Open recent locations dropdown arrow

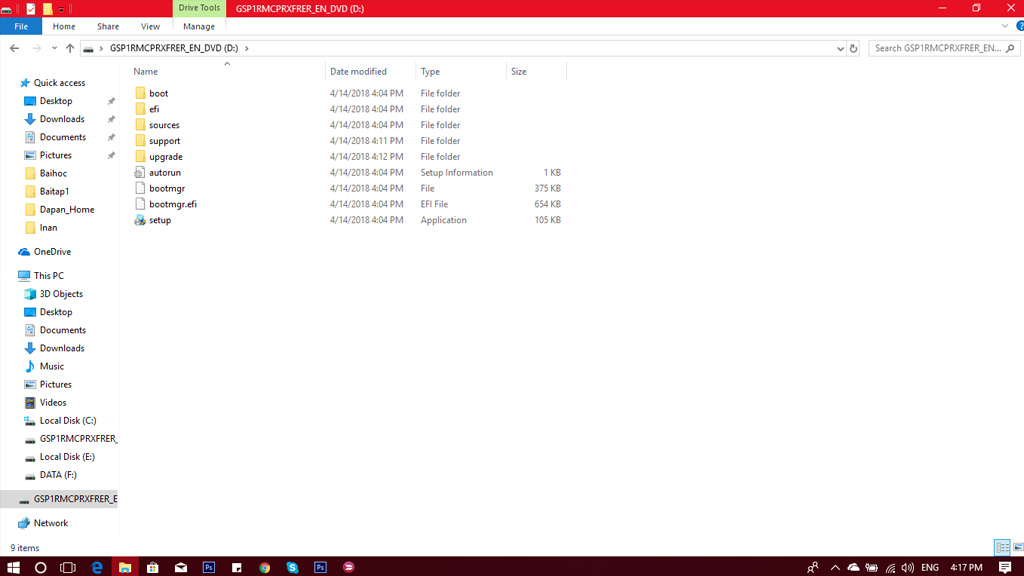pos(54,48)
